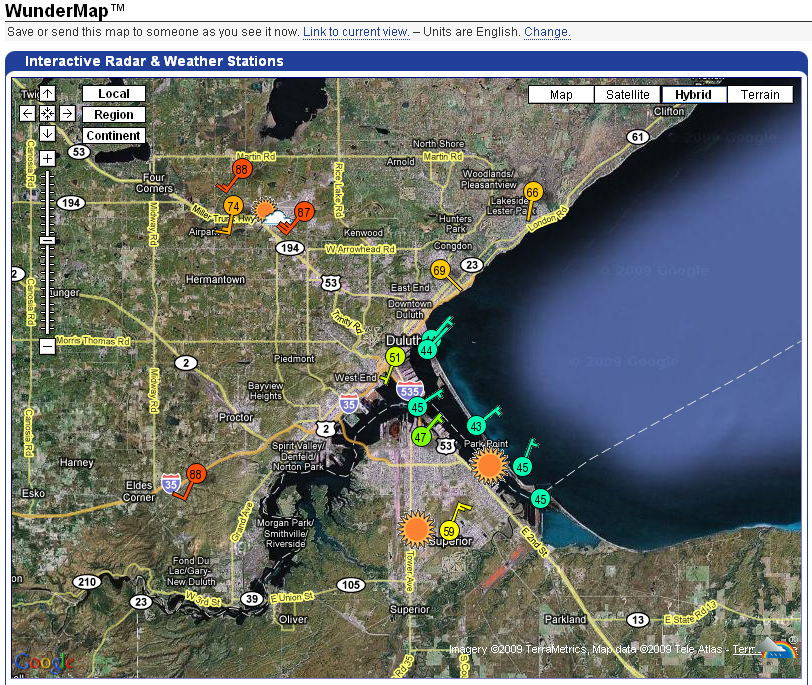Select the Hybrid view tab
The height and width of the screenshot is (685, 812).
tap(693, 95)
